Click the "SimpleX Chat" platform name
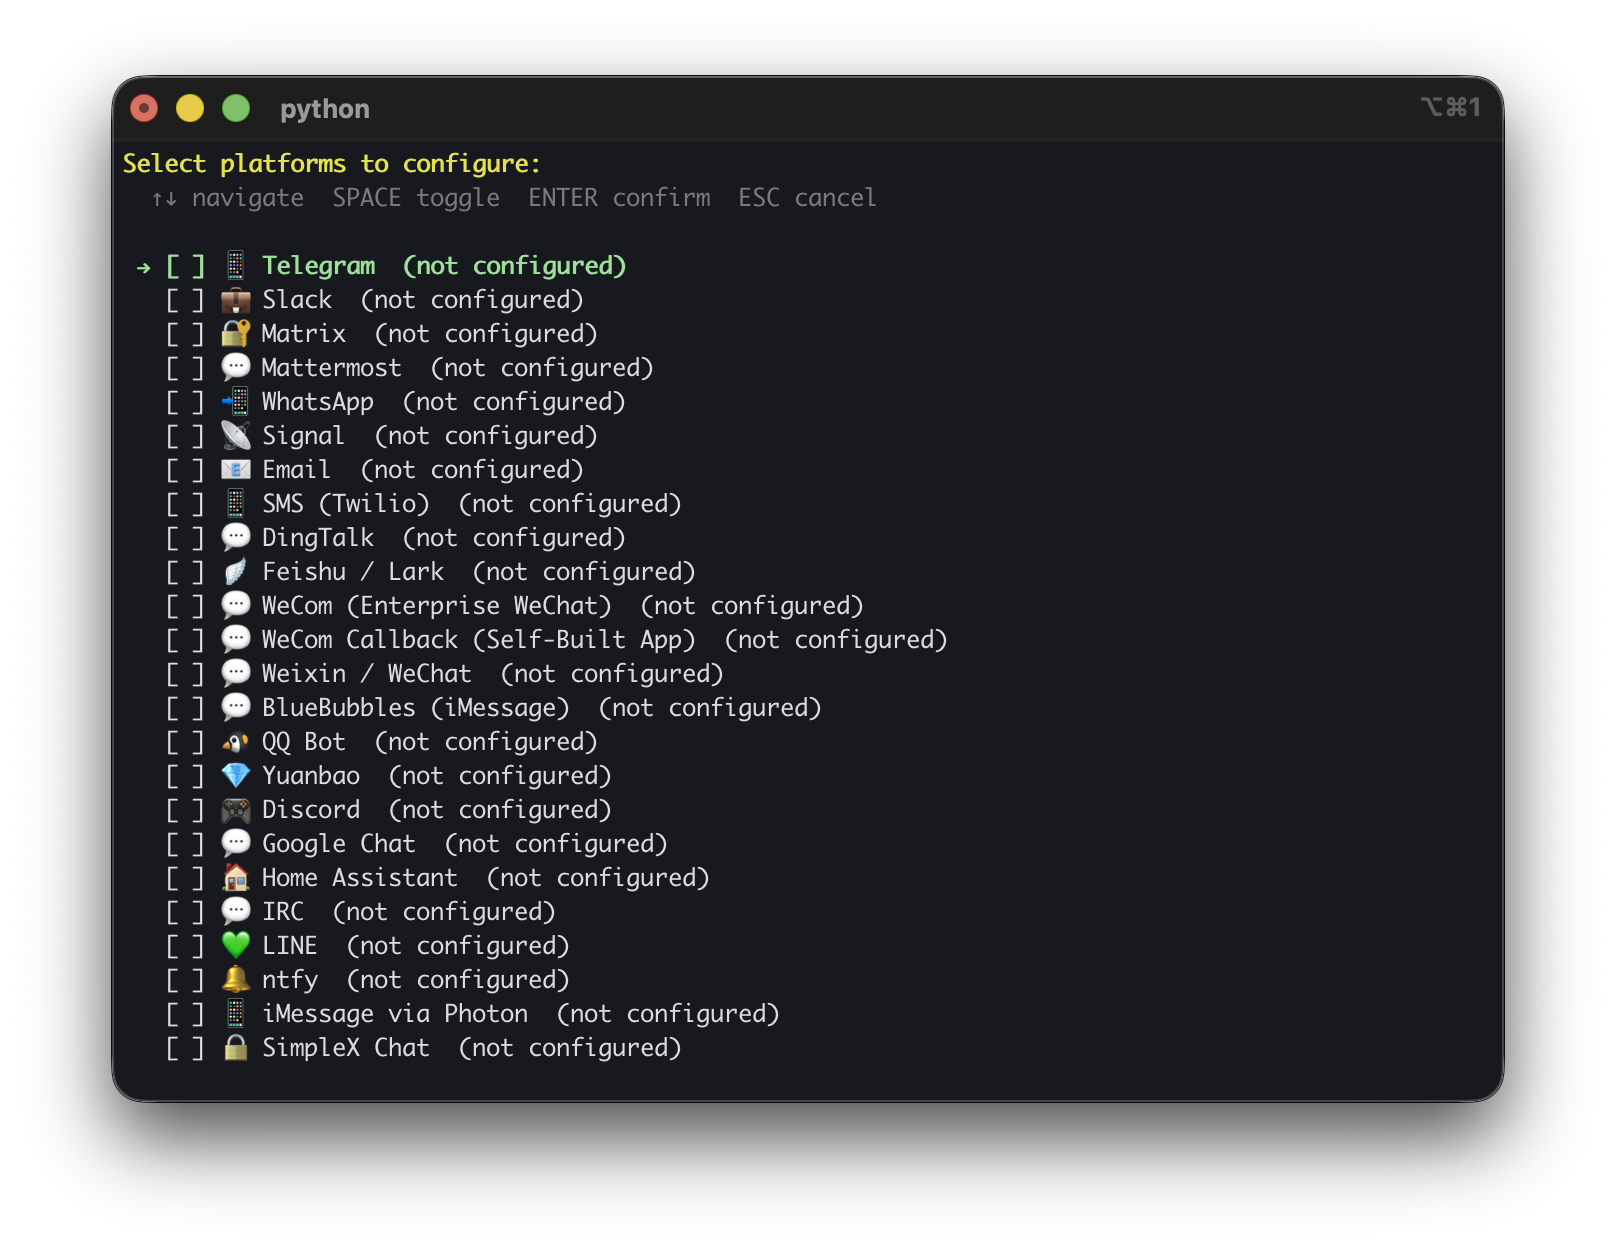This screenshot has width=1616, height=1250. pyautogui.click(x=346, y=1048)
